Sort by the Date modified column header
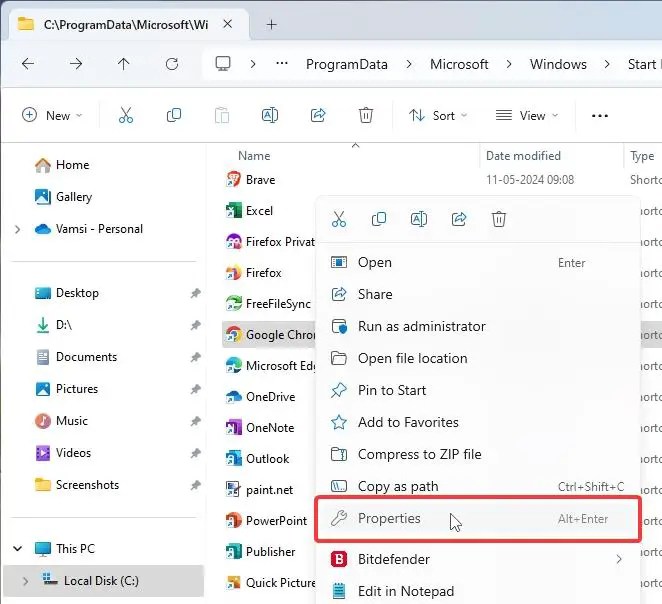 (x=523, y=156)
